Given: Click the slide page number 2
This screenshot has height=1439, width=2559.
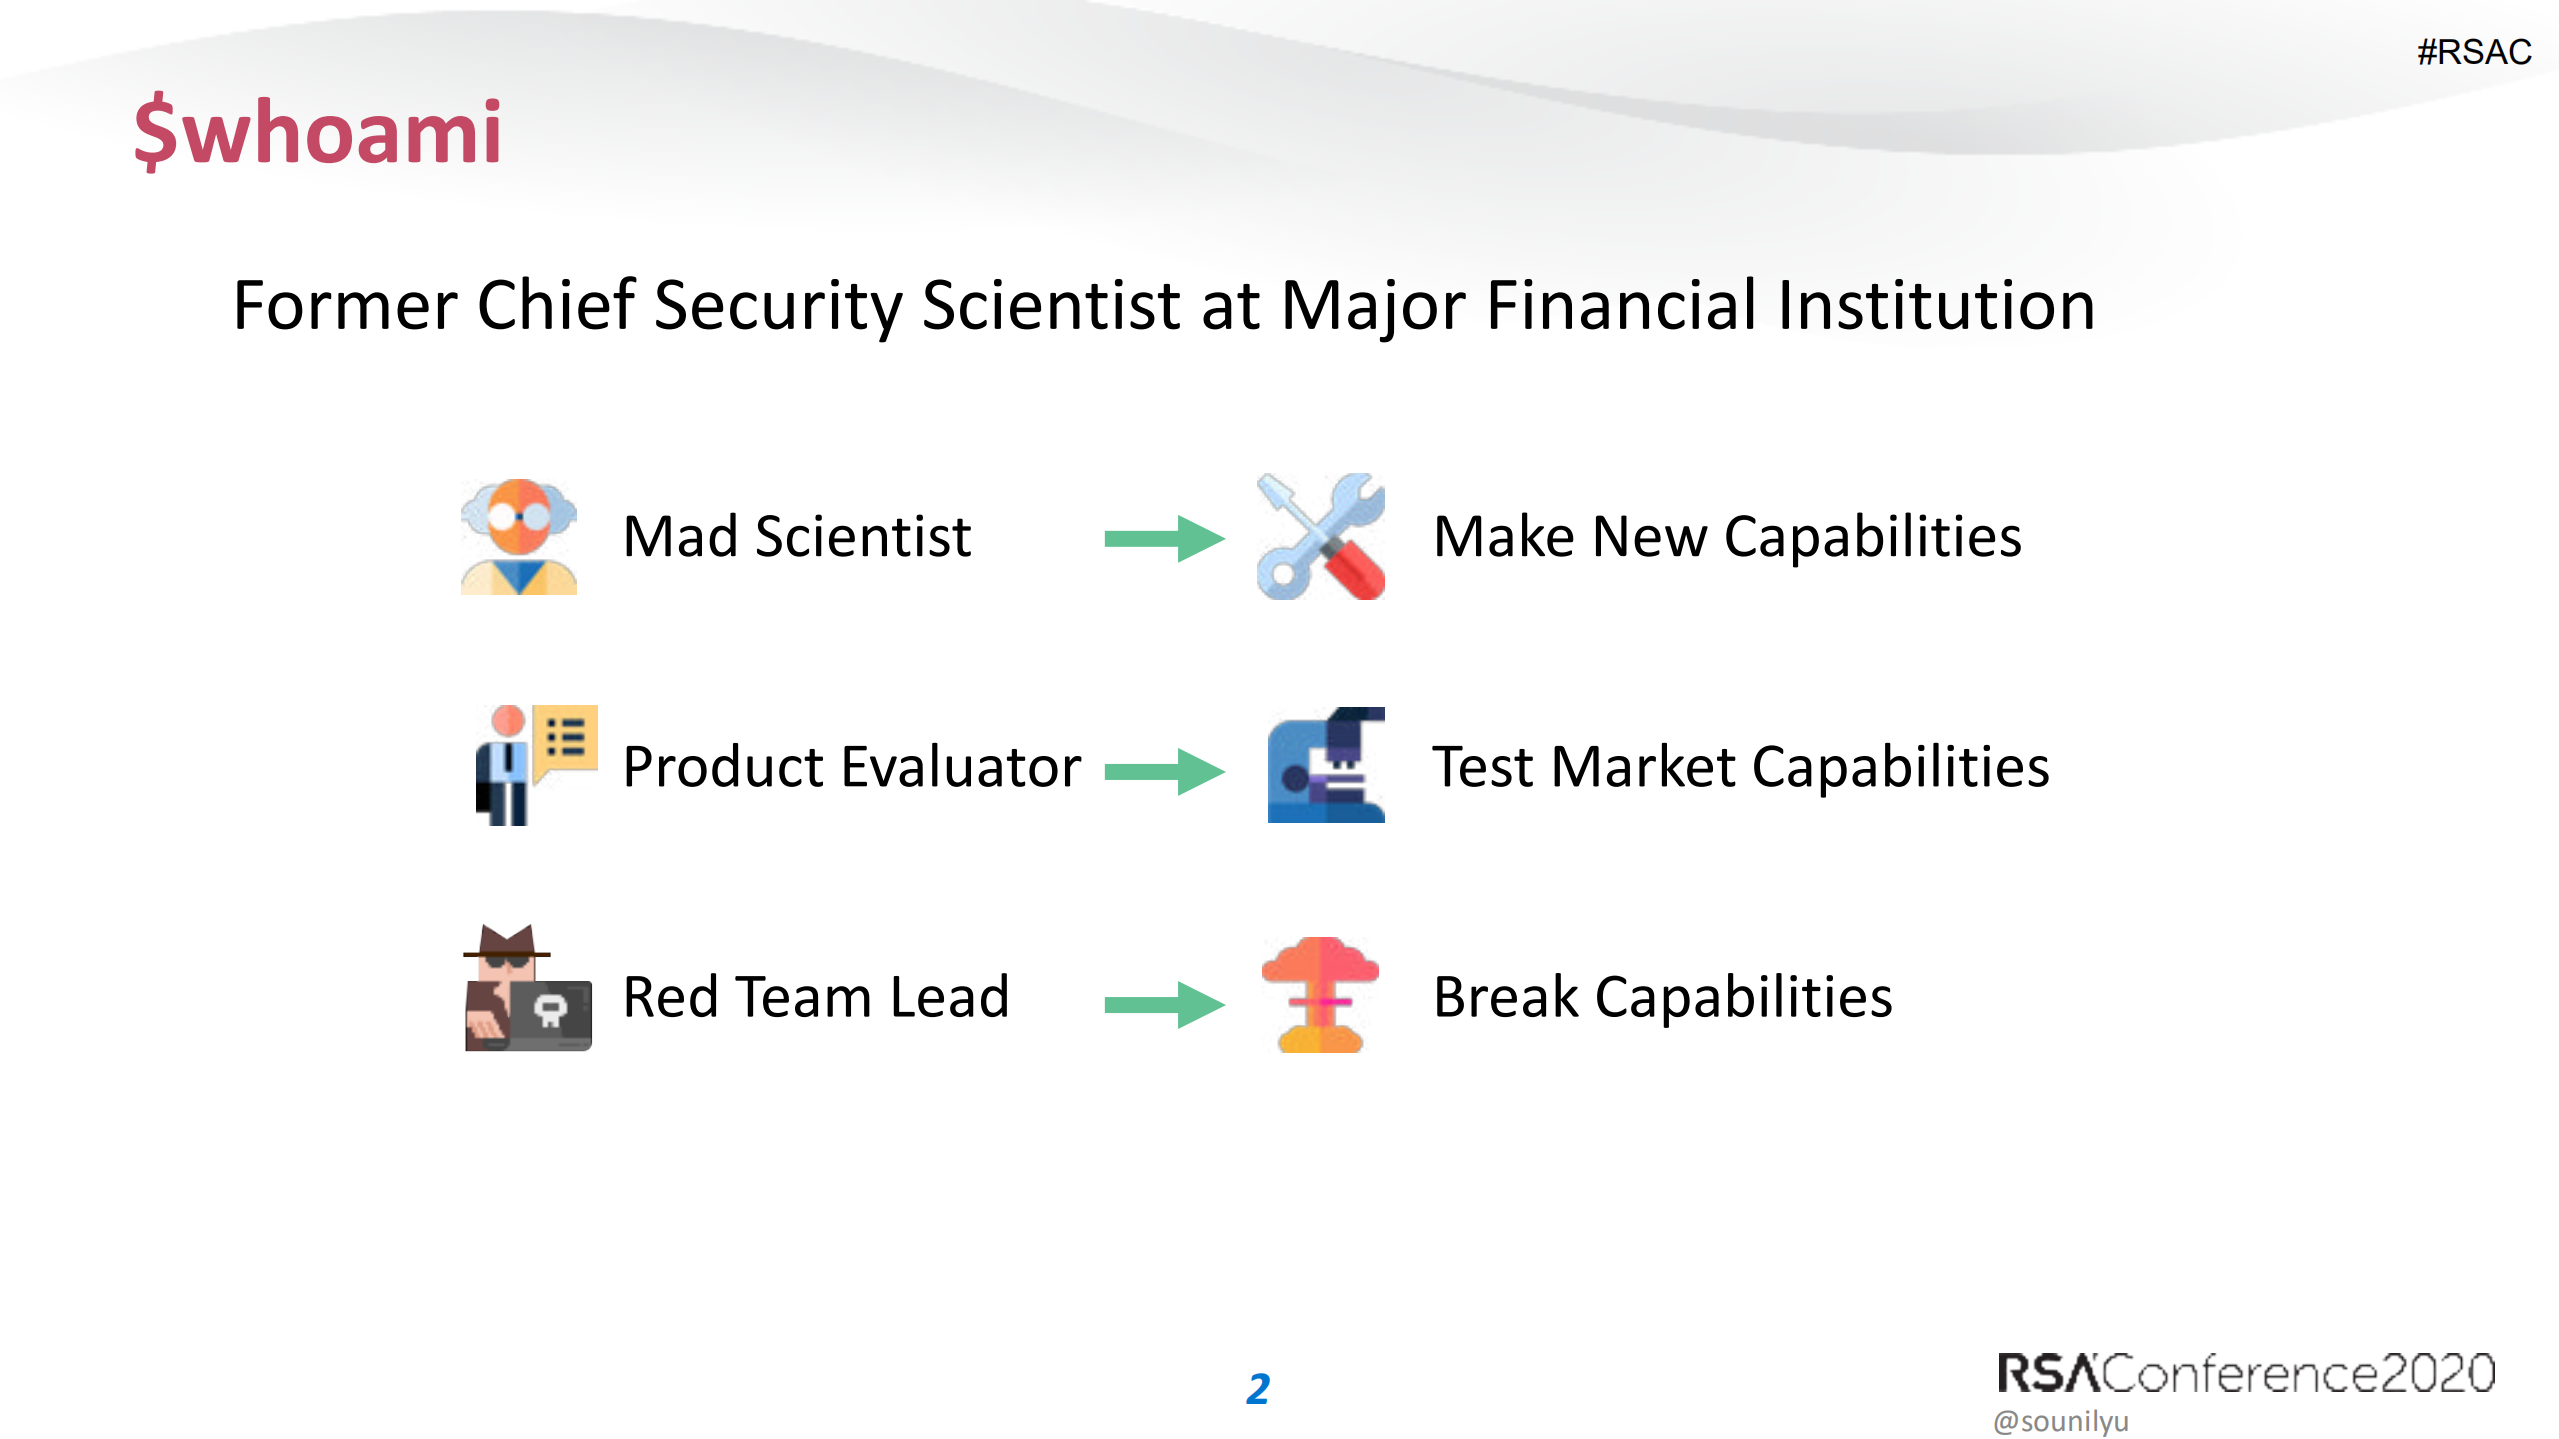Looking at the screenshot, I should pyautogui.click(x=1258, y=1389).
